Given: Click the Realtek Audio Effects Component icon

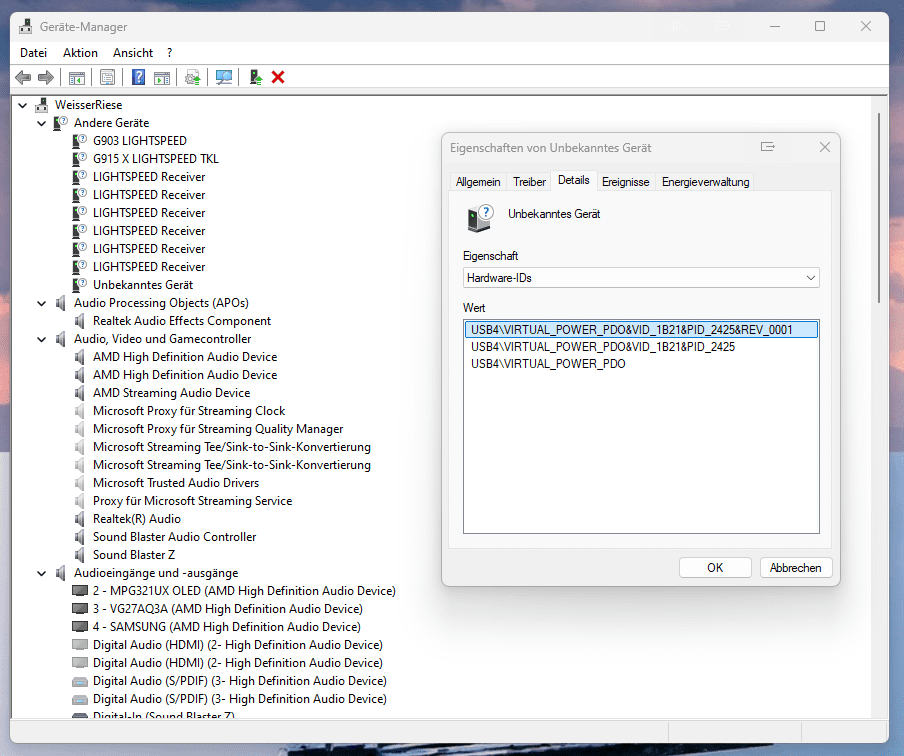Looking at the screenshot, I should coord(80,321).
